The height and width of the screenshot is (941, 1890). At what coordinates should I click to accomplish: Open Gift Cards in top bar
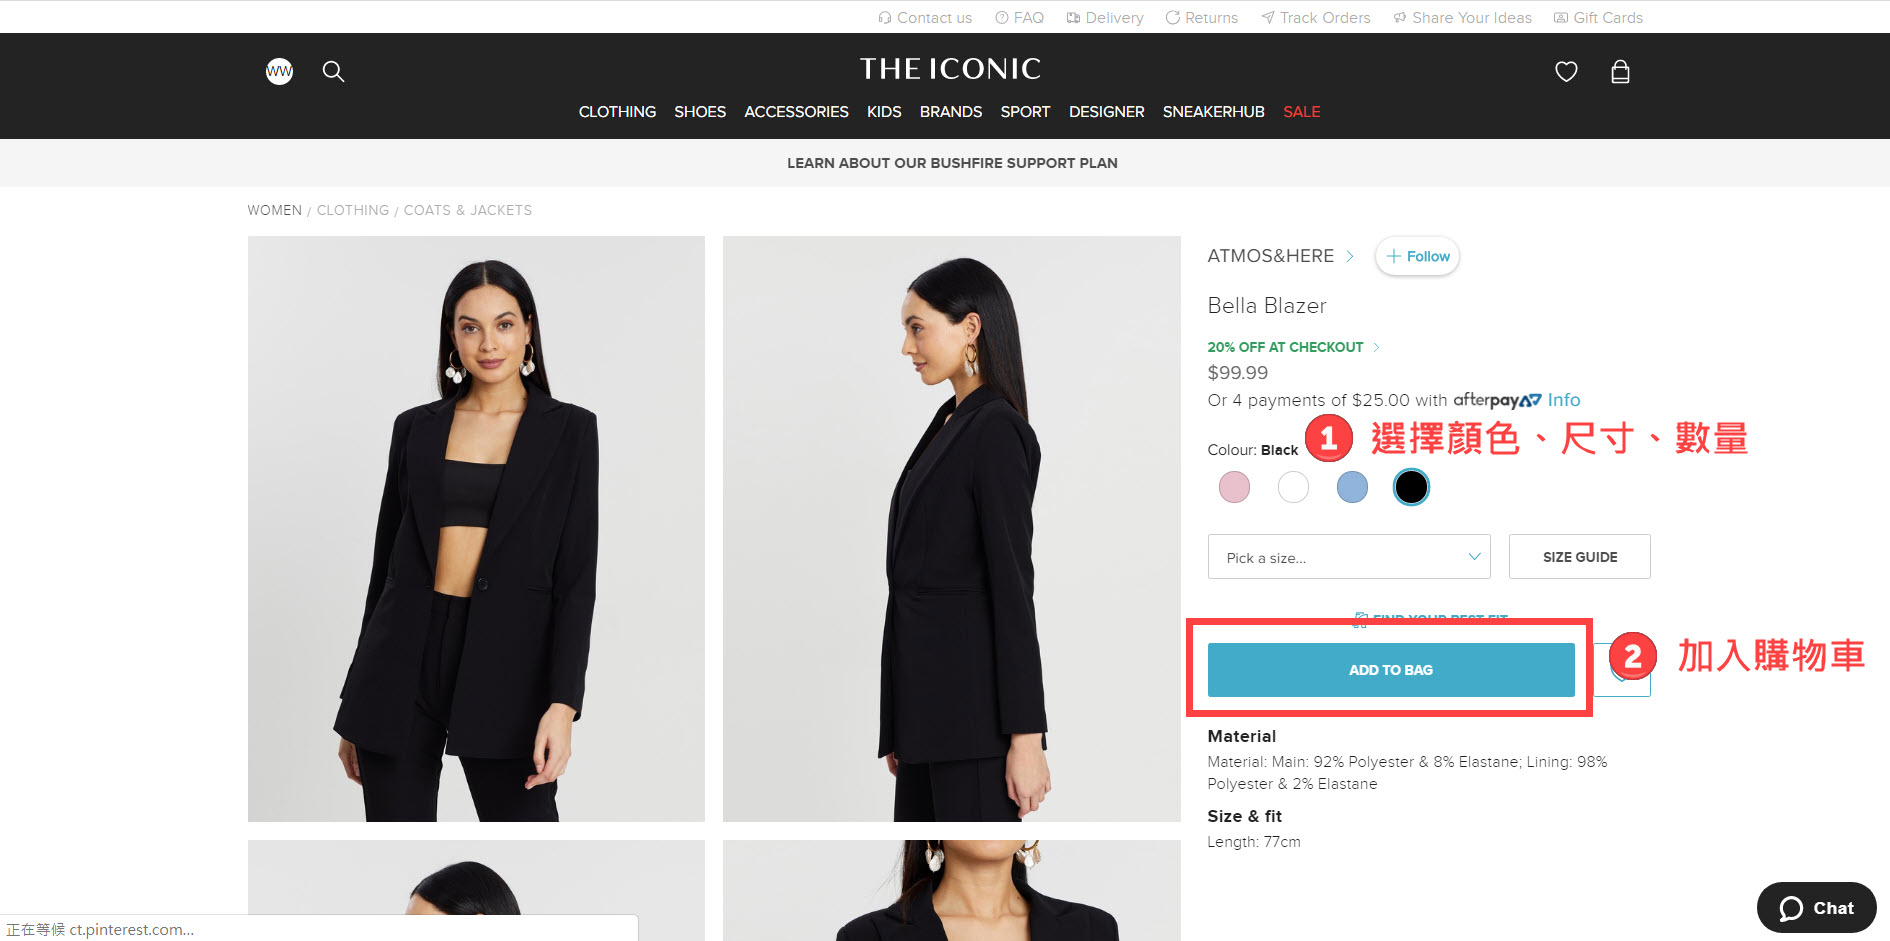coord(1598,17)
